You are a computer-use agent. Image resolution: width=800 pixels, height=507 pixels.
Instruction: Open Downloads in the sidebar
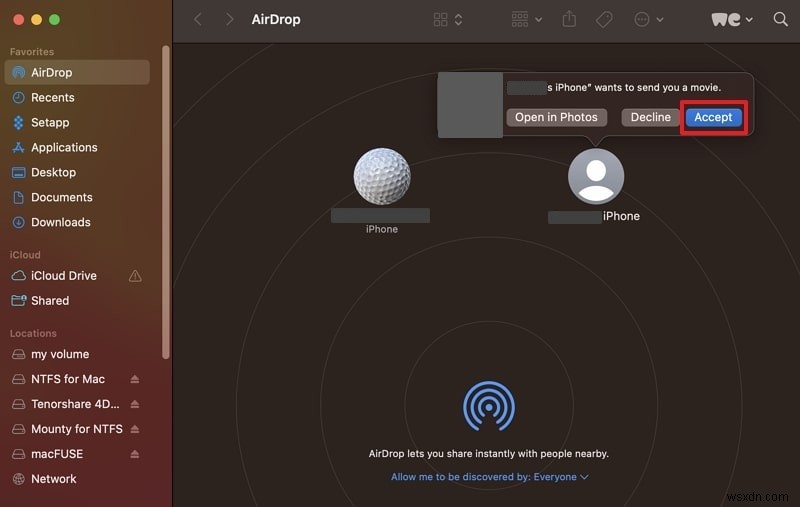point(77,222)
